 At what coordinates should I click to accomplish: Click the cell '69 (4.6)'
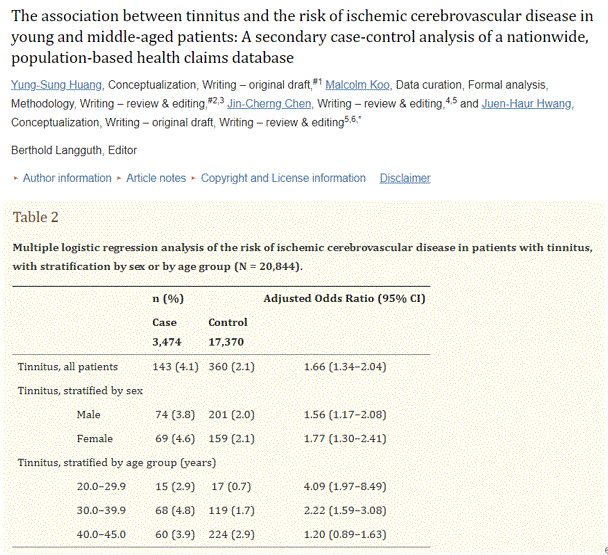point(175,439)
